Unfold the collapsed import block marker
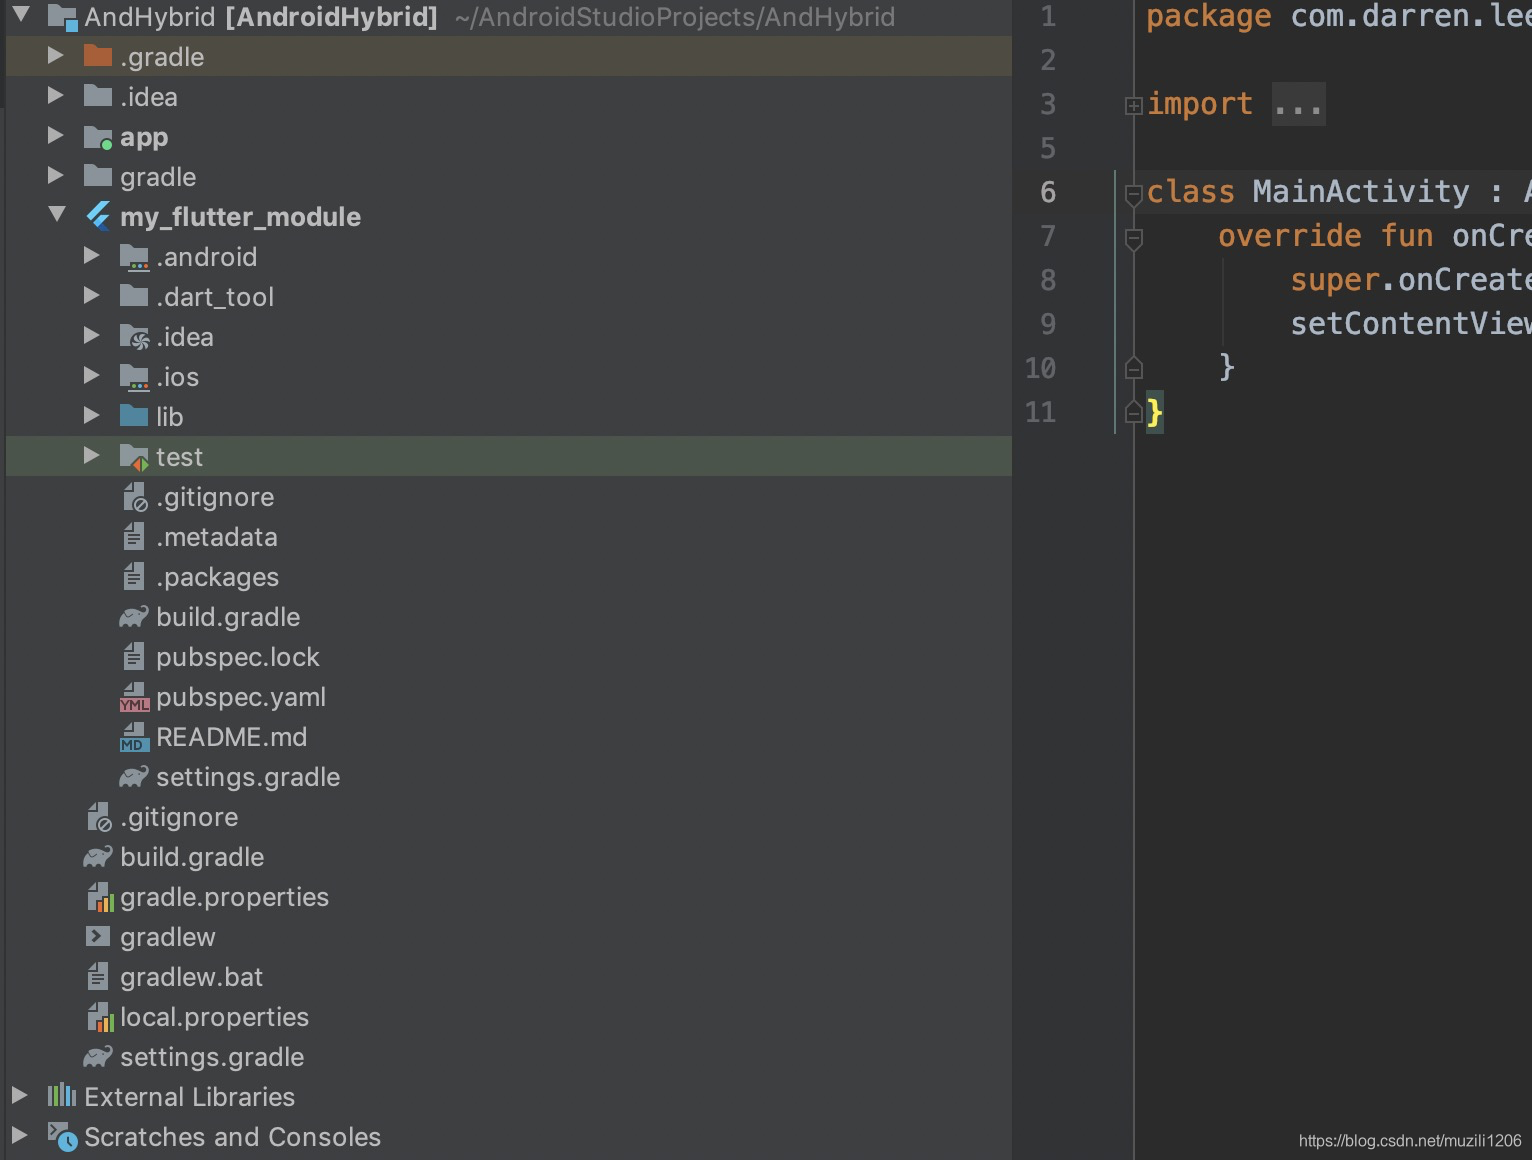Image resolution: width=1532 pixels, height=1160 pixels. coord(1133,105)
